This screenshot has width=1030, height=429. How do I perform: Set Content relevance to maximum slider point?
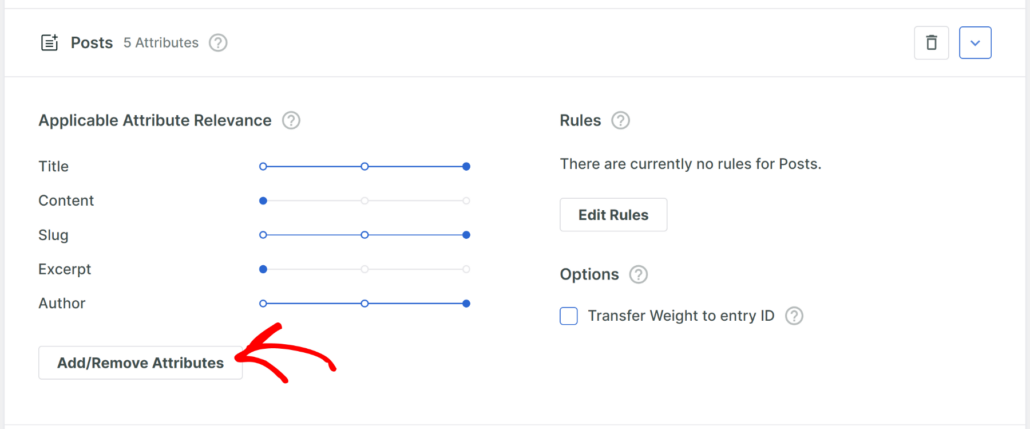click(466, 201)
